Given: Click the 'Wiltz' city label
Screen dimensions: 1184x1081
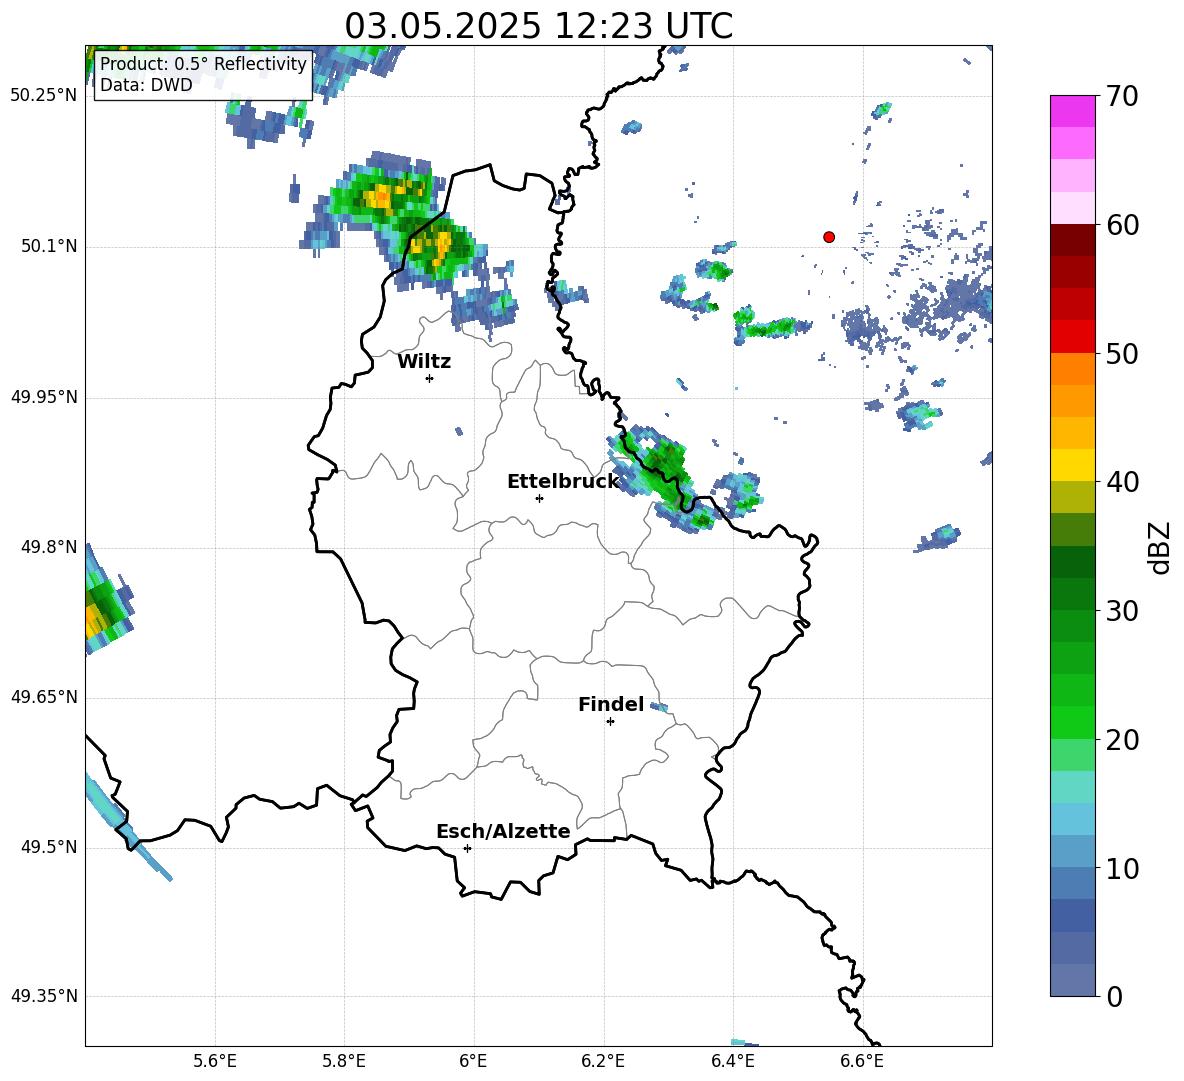Looking at the screenshot, I should tap(424, 362).
